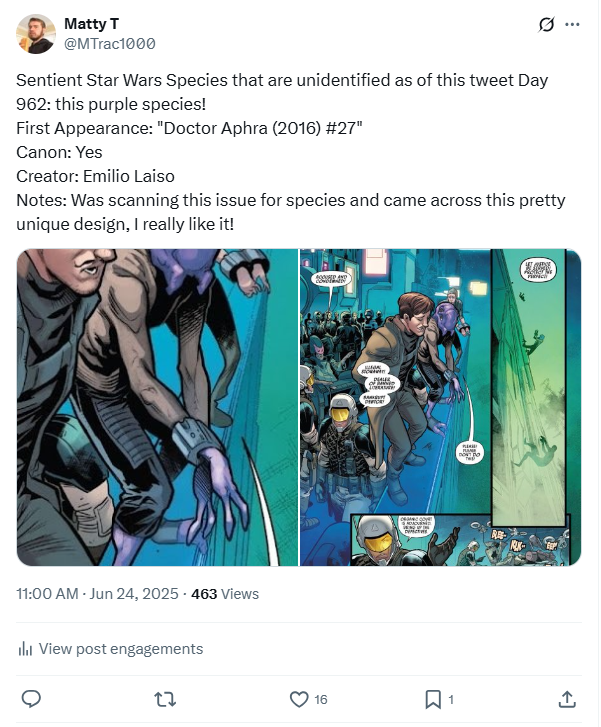Bookmark this post with the bookmark icon
This screenshot has height=727, width=601.
tap(433, 699)
